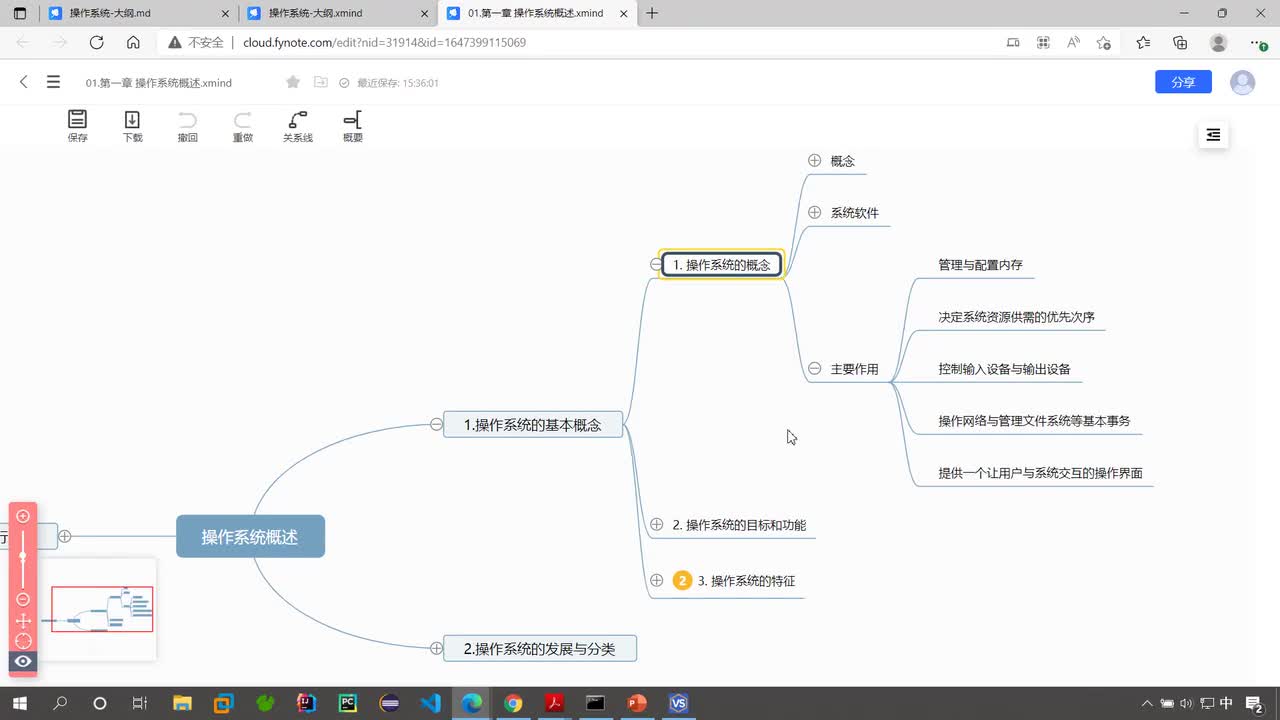Open PyCharm from the taskbar

point(348,703)
